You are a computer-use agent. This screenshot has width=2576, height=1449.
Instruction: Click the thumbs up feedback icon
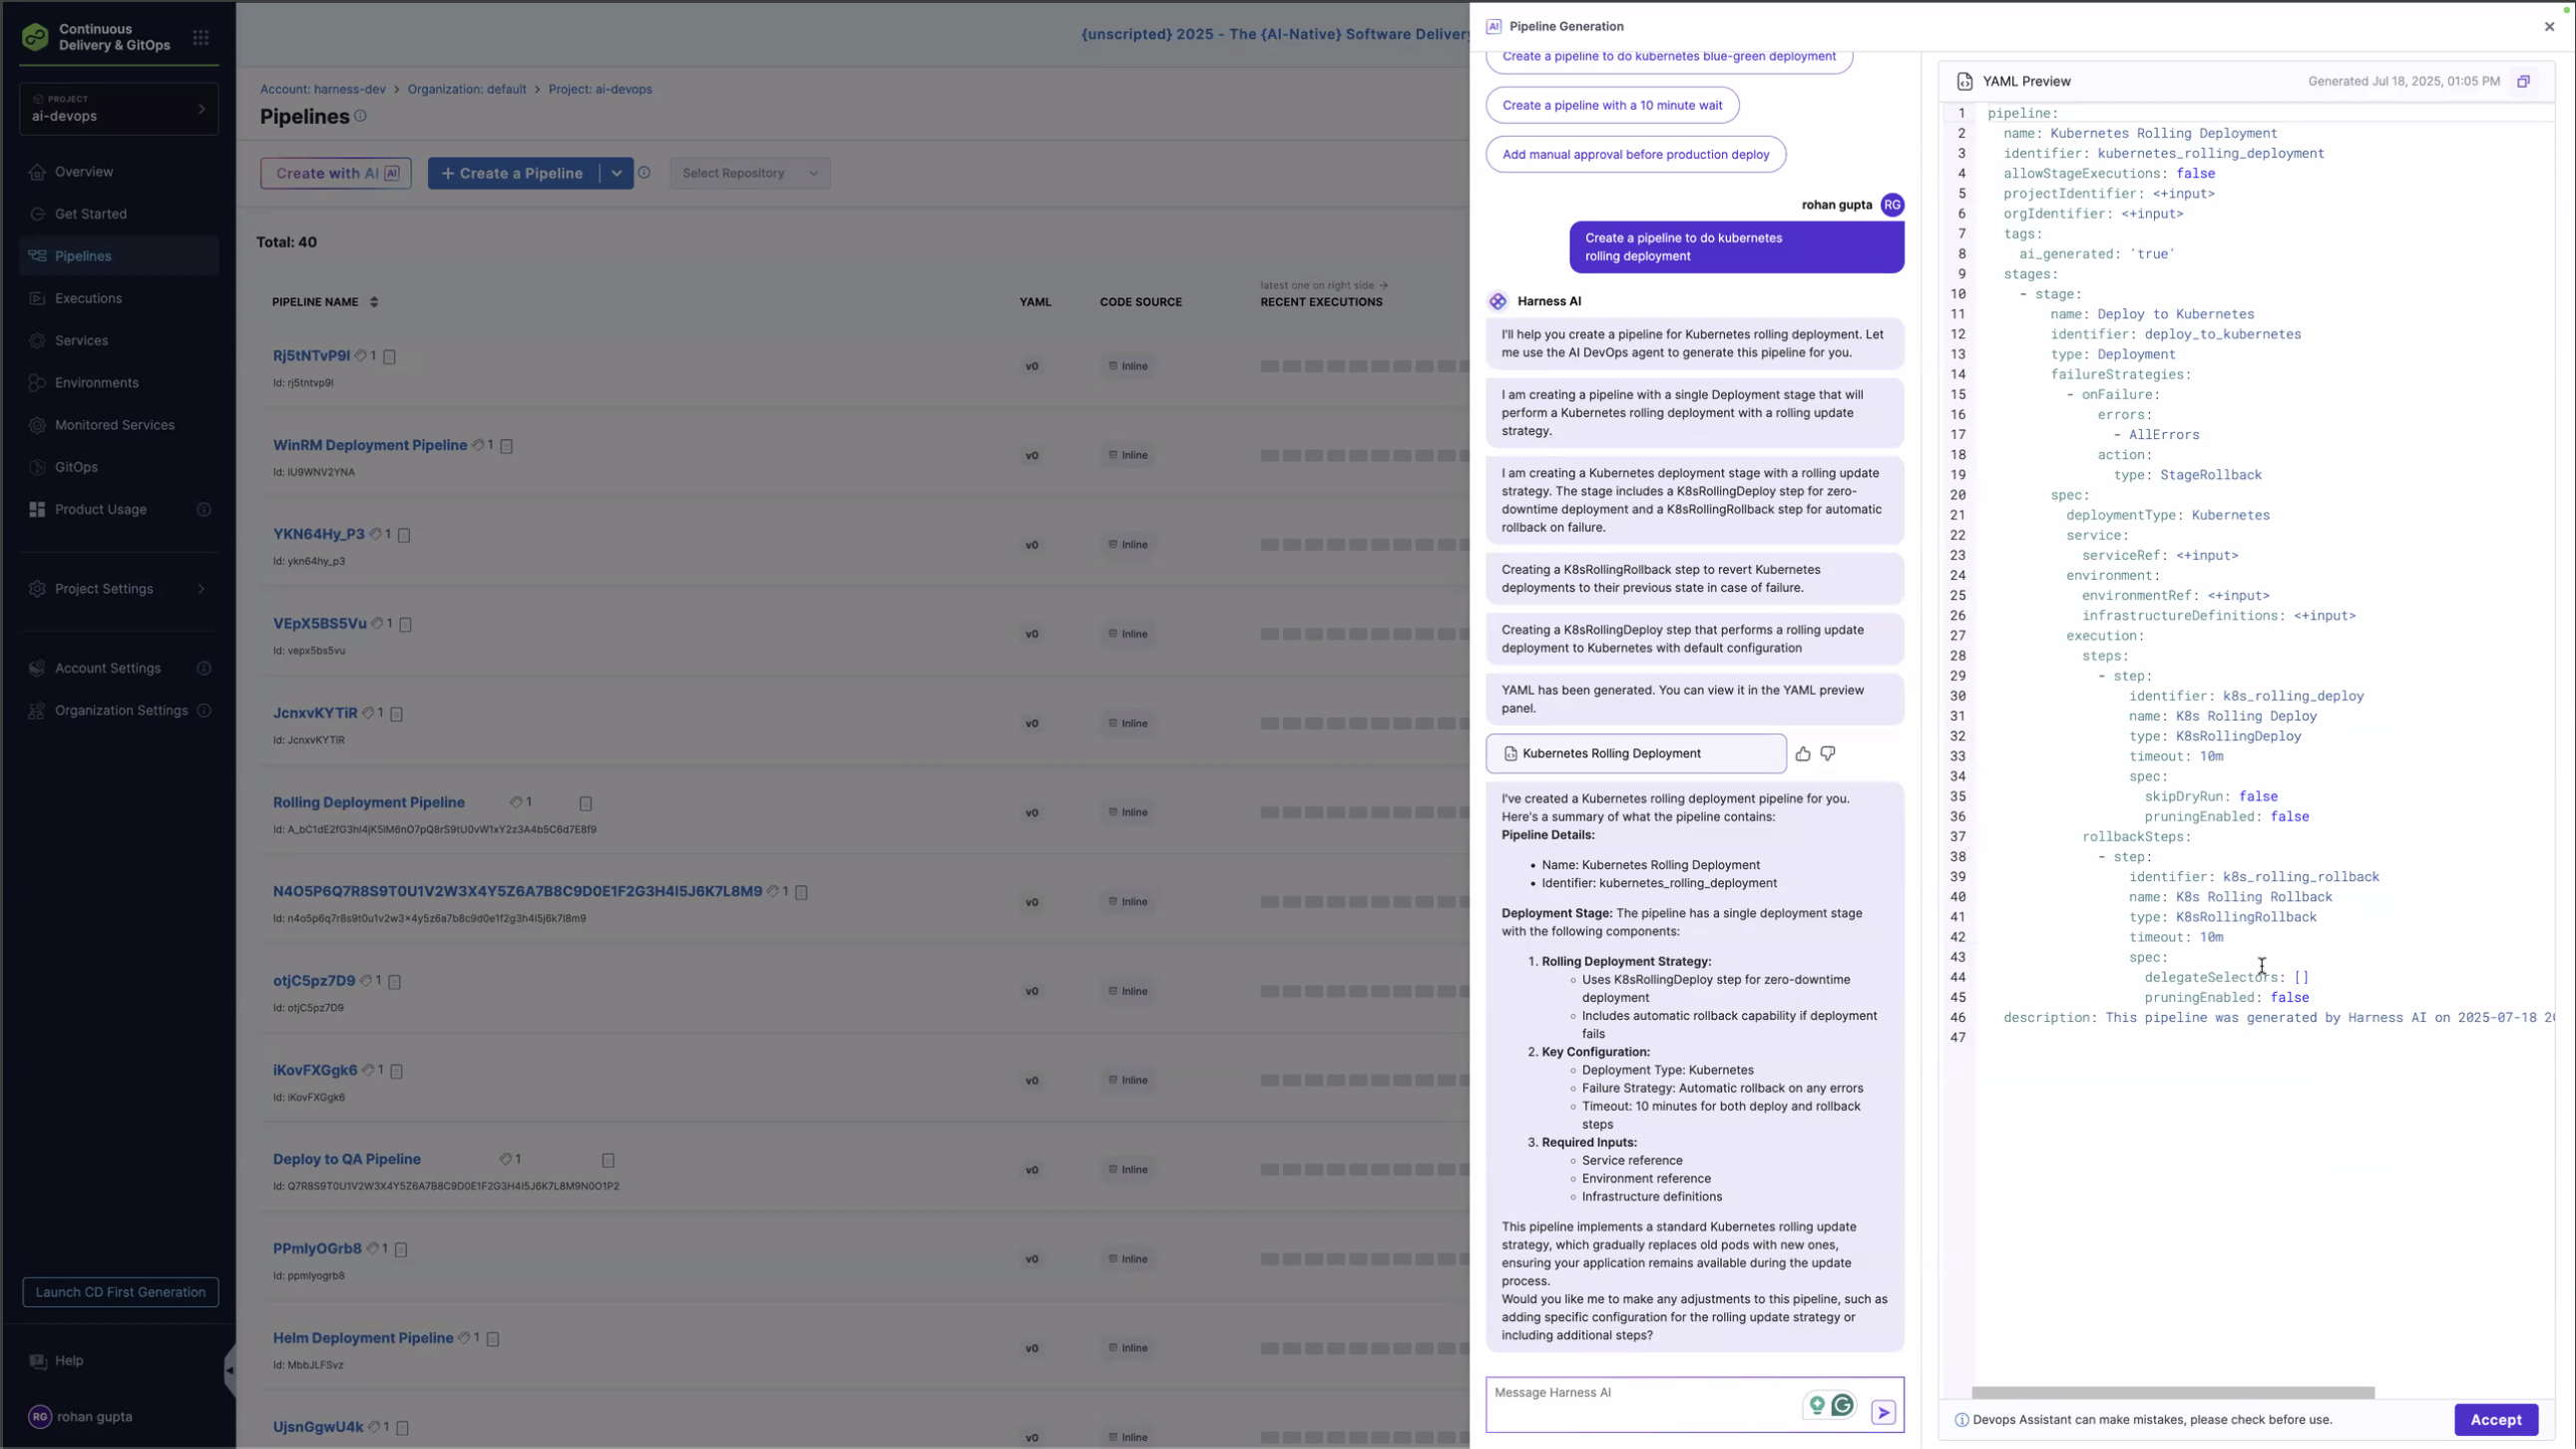1802,754
